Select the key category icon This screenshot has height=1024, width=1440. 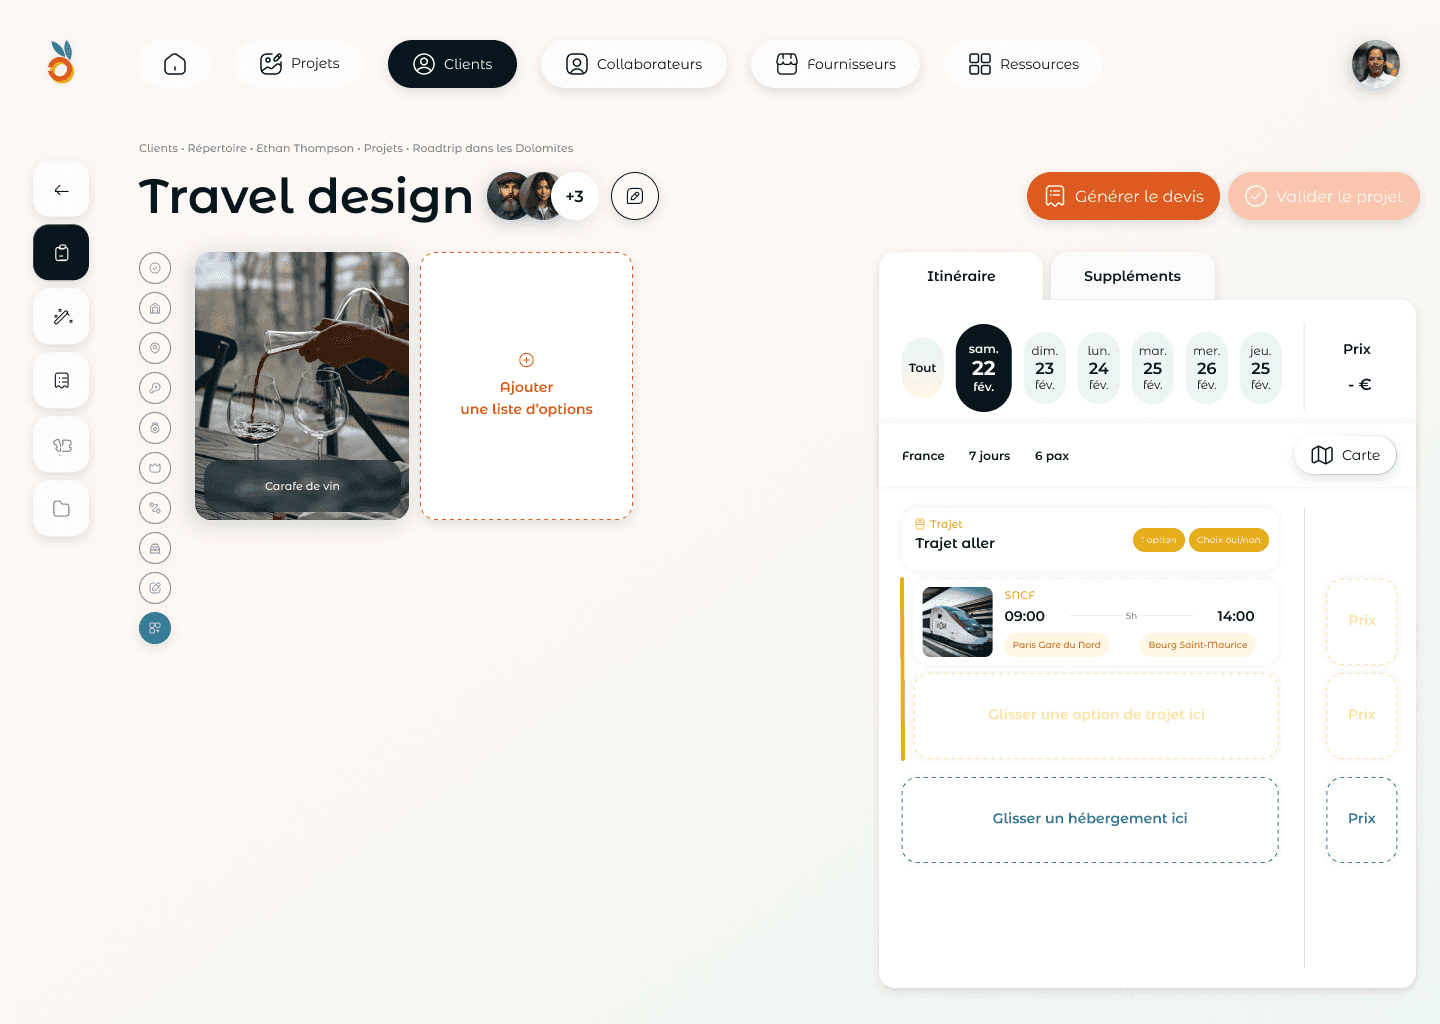click(155, 388)
